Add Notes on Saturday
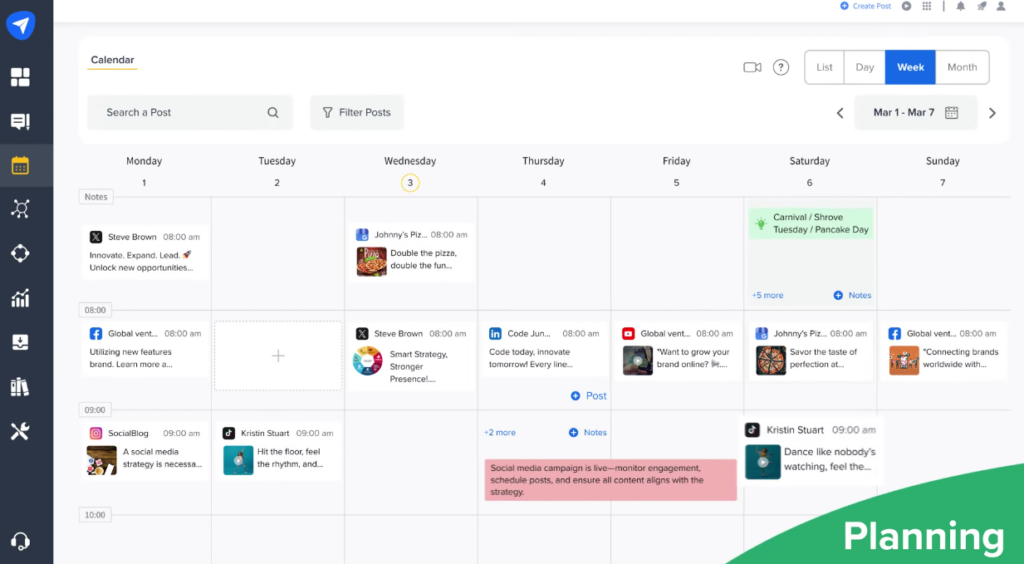This screenshot has width=1024, height=564. pyautogui.click(x=852, y=295)
